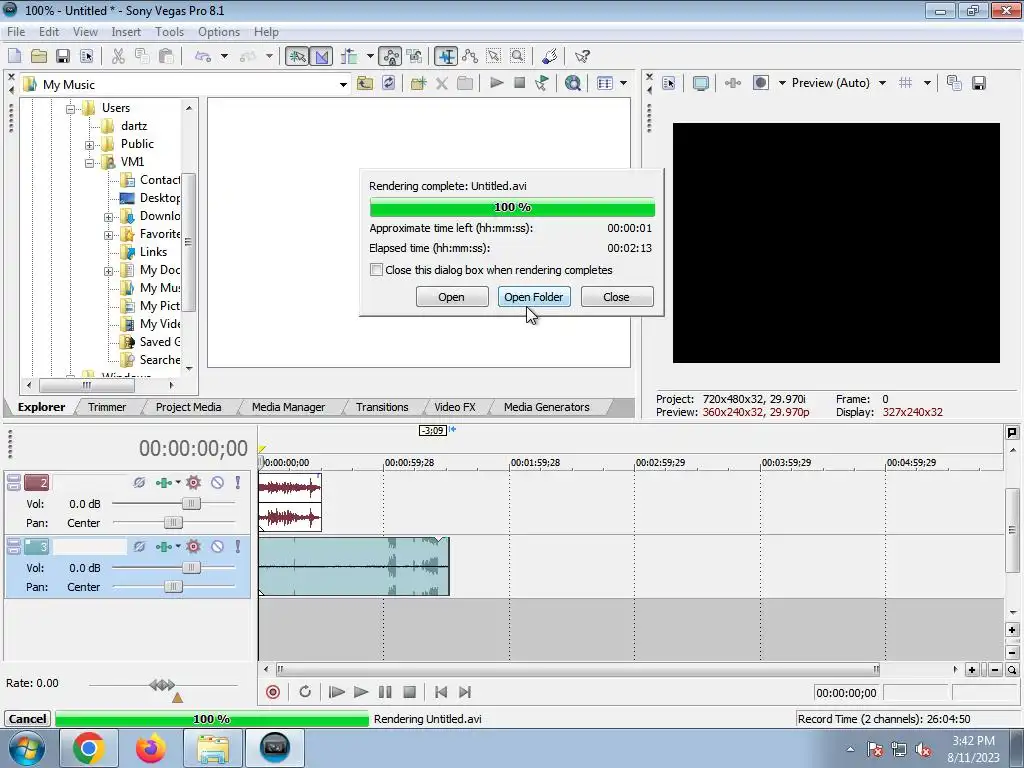Click Get Media from the Web icon
The height and width of the screenshot is (768, 1024).
click(x=573, y=83)
